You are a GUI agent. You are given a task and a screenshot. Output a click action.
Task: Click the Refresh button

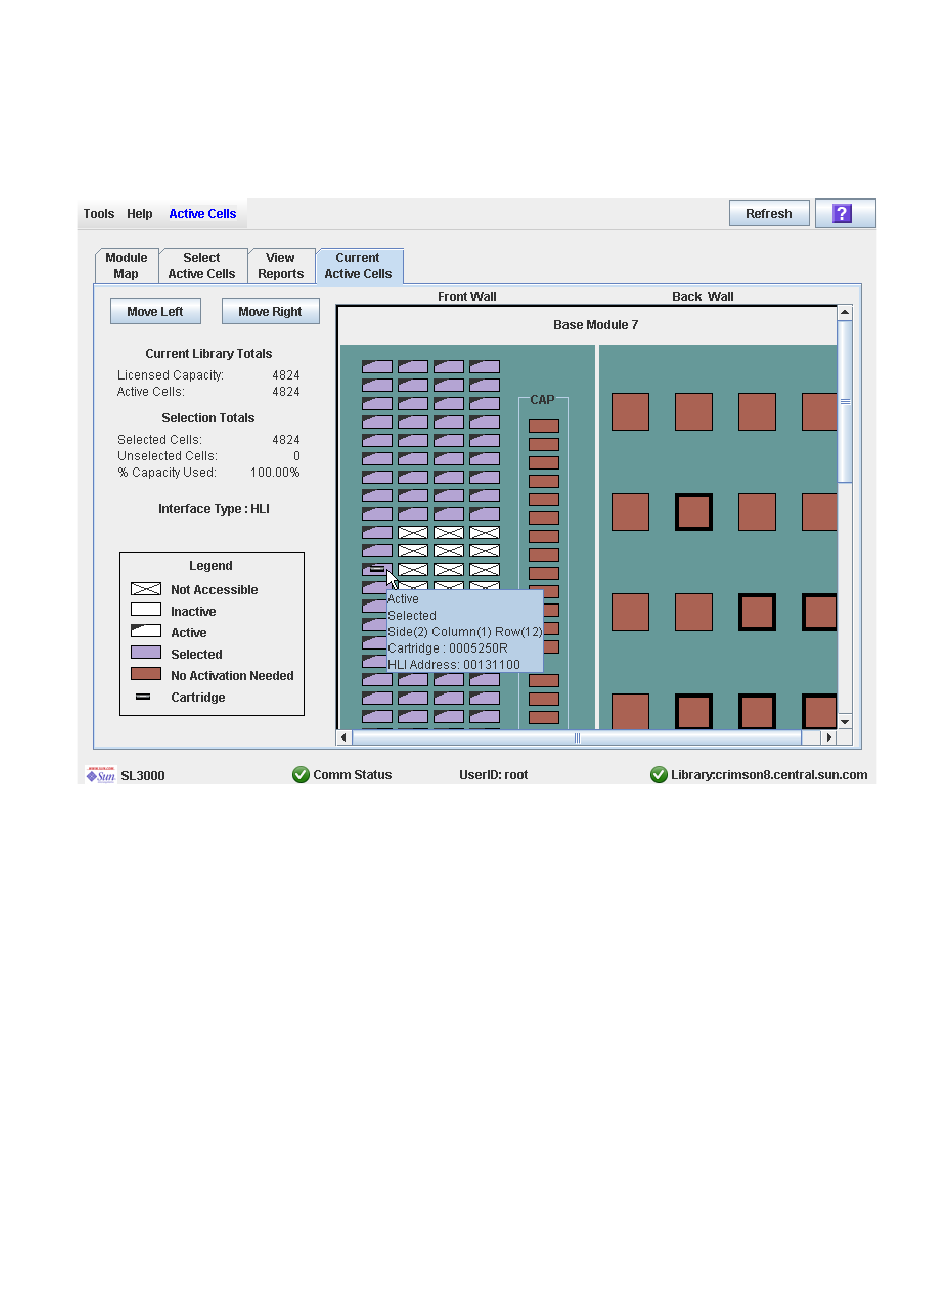pyautogui.click(x=769, y=213)
